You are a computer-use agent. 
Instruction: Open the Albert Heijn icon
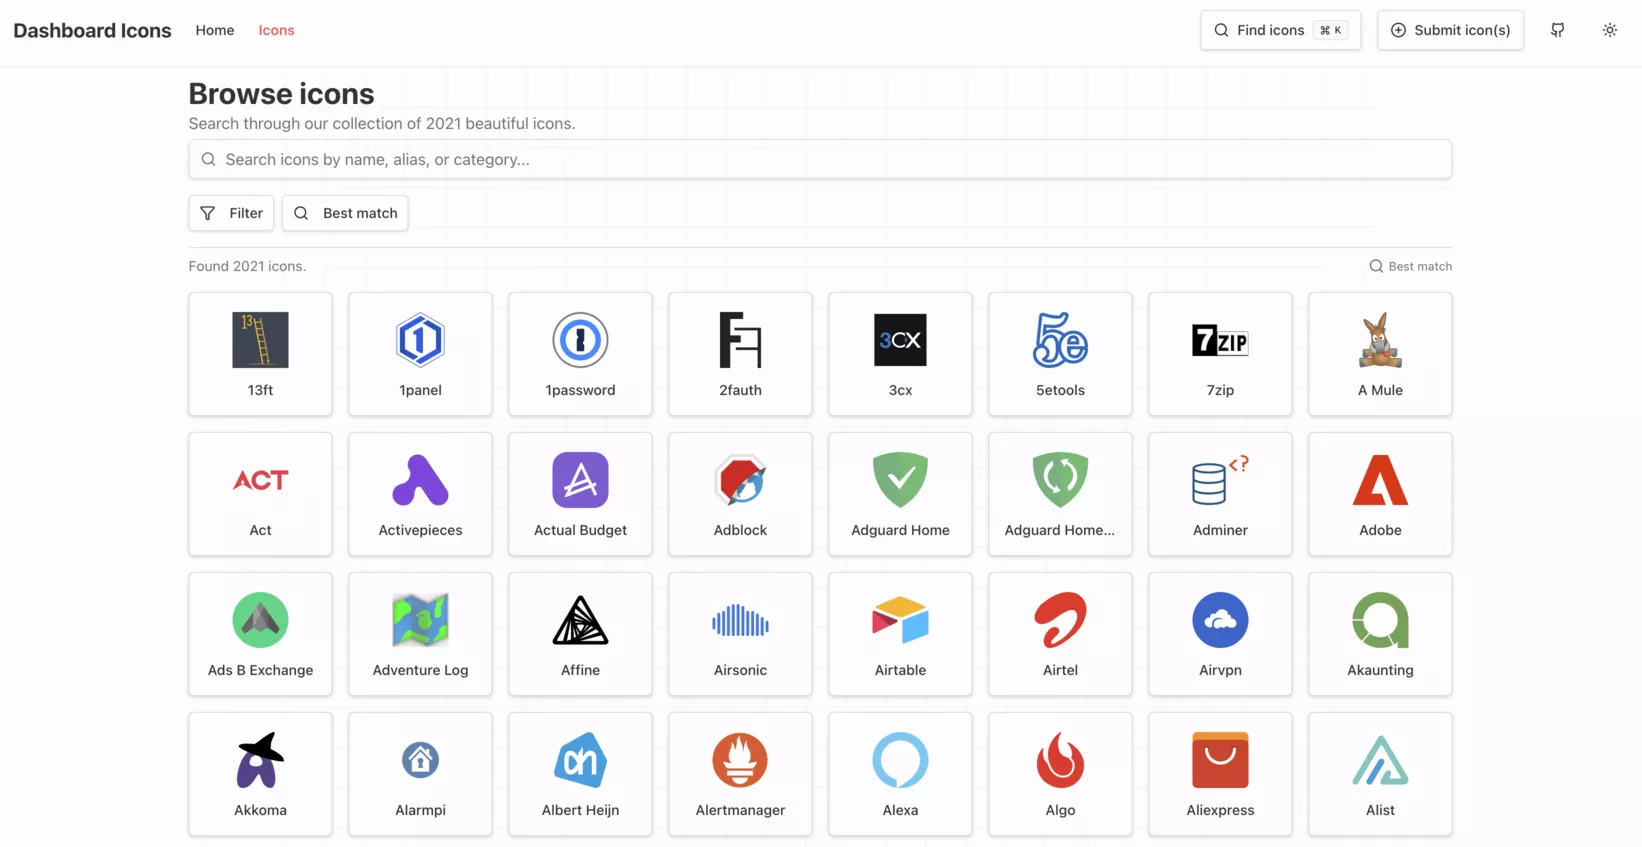tap(580, 774)
